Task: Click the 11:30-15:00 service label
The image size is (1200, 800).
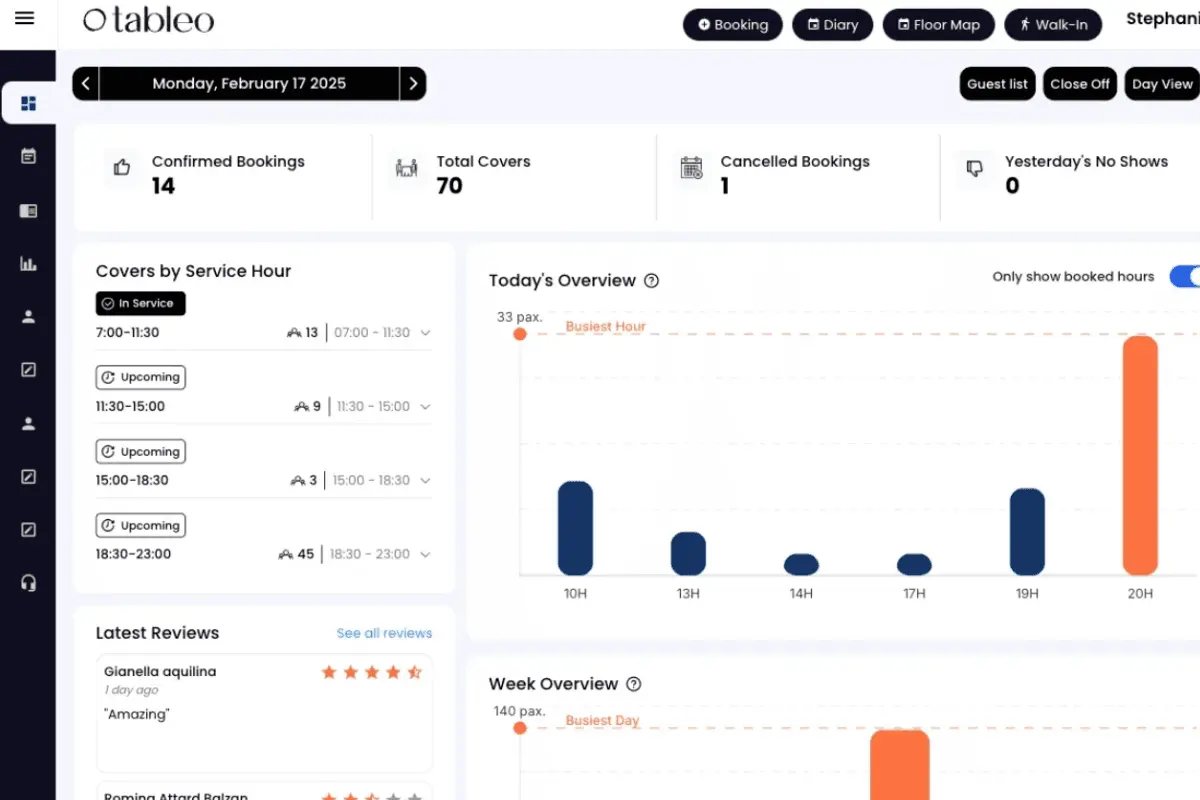Action: click(130, 407)
